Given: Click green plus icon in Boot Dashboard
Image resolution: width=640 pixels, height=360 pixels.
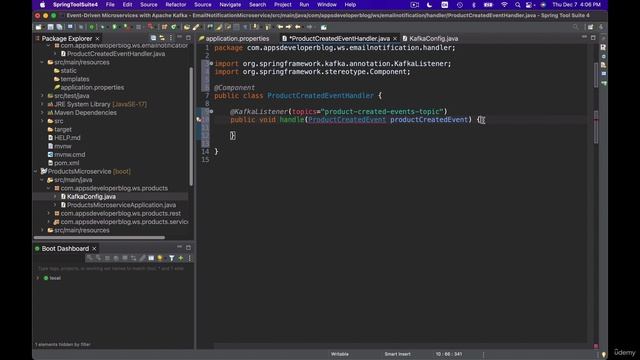Looking at the screenshot, I should pyautogui.click(x=181, y=258).
